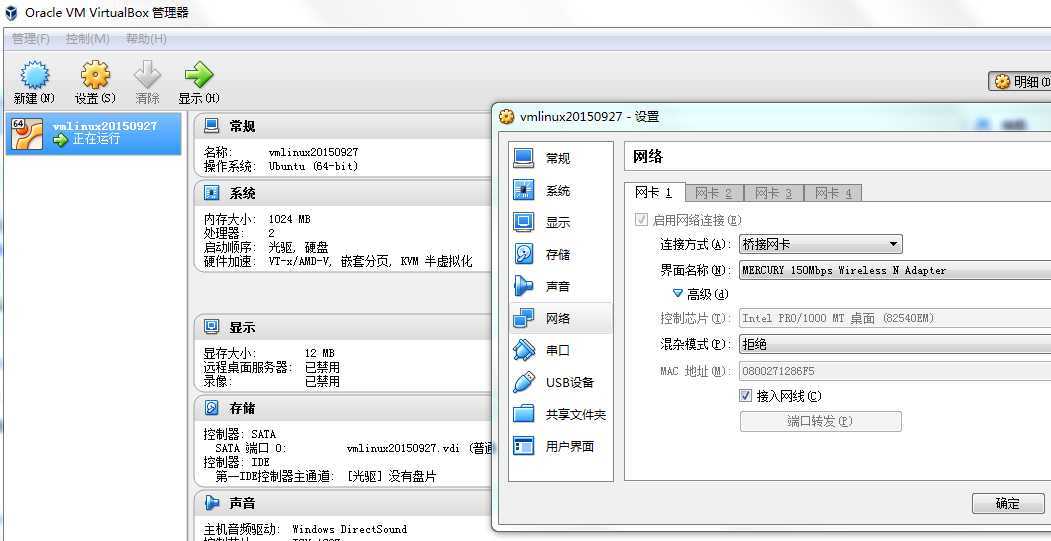Open 控制芯片 dropdown Intel PRO/1000
The width and height of the screenshot is (1051, 541).
coord(895,318)
